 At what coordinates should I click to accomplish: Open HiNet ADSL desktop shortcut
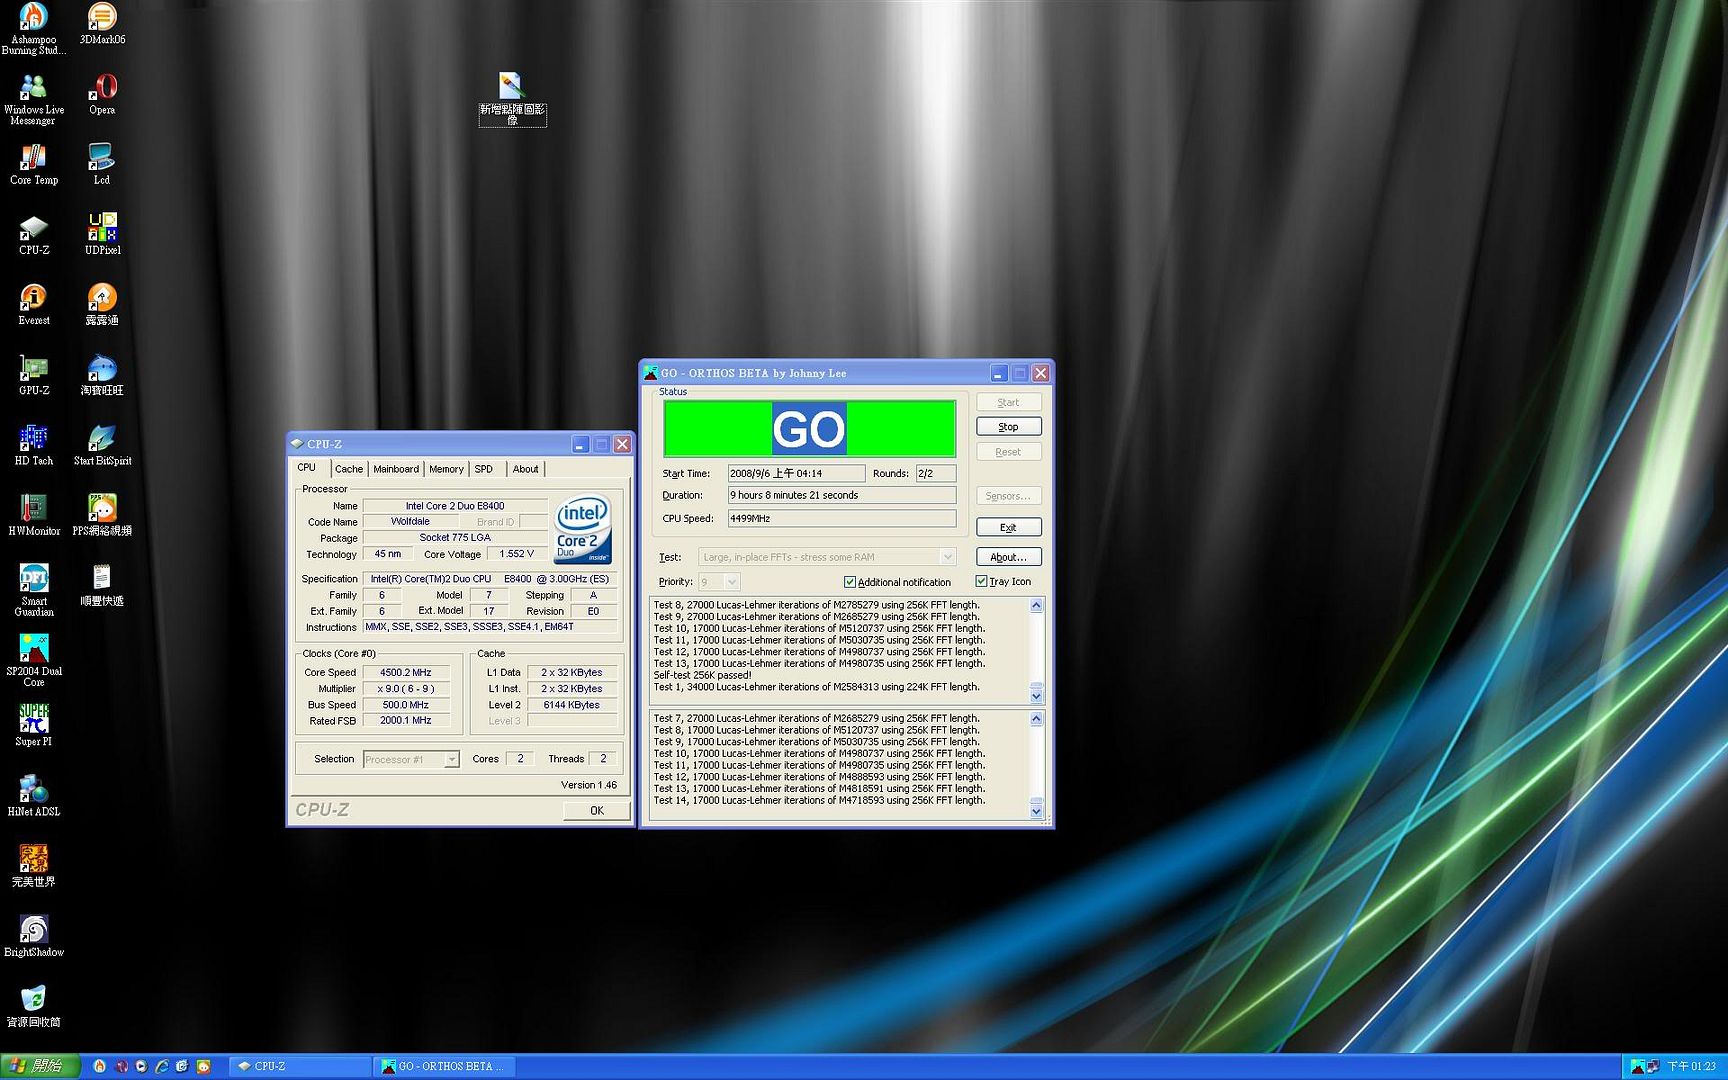[34, 796]
